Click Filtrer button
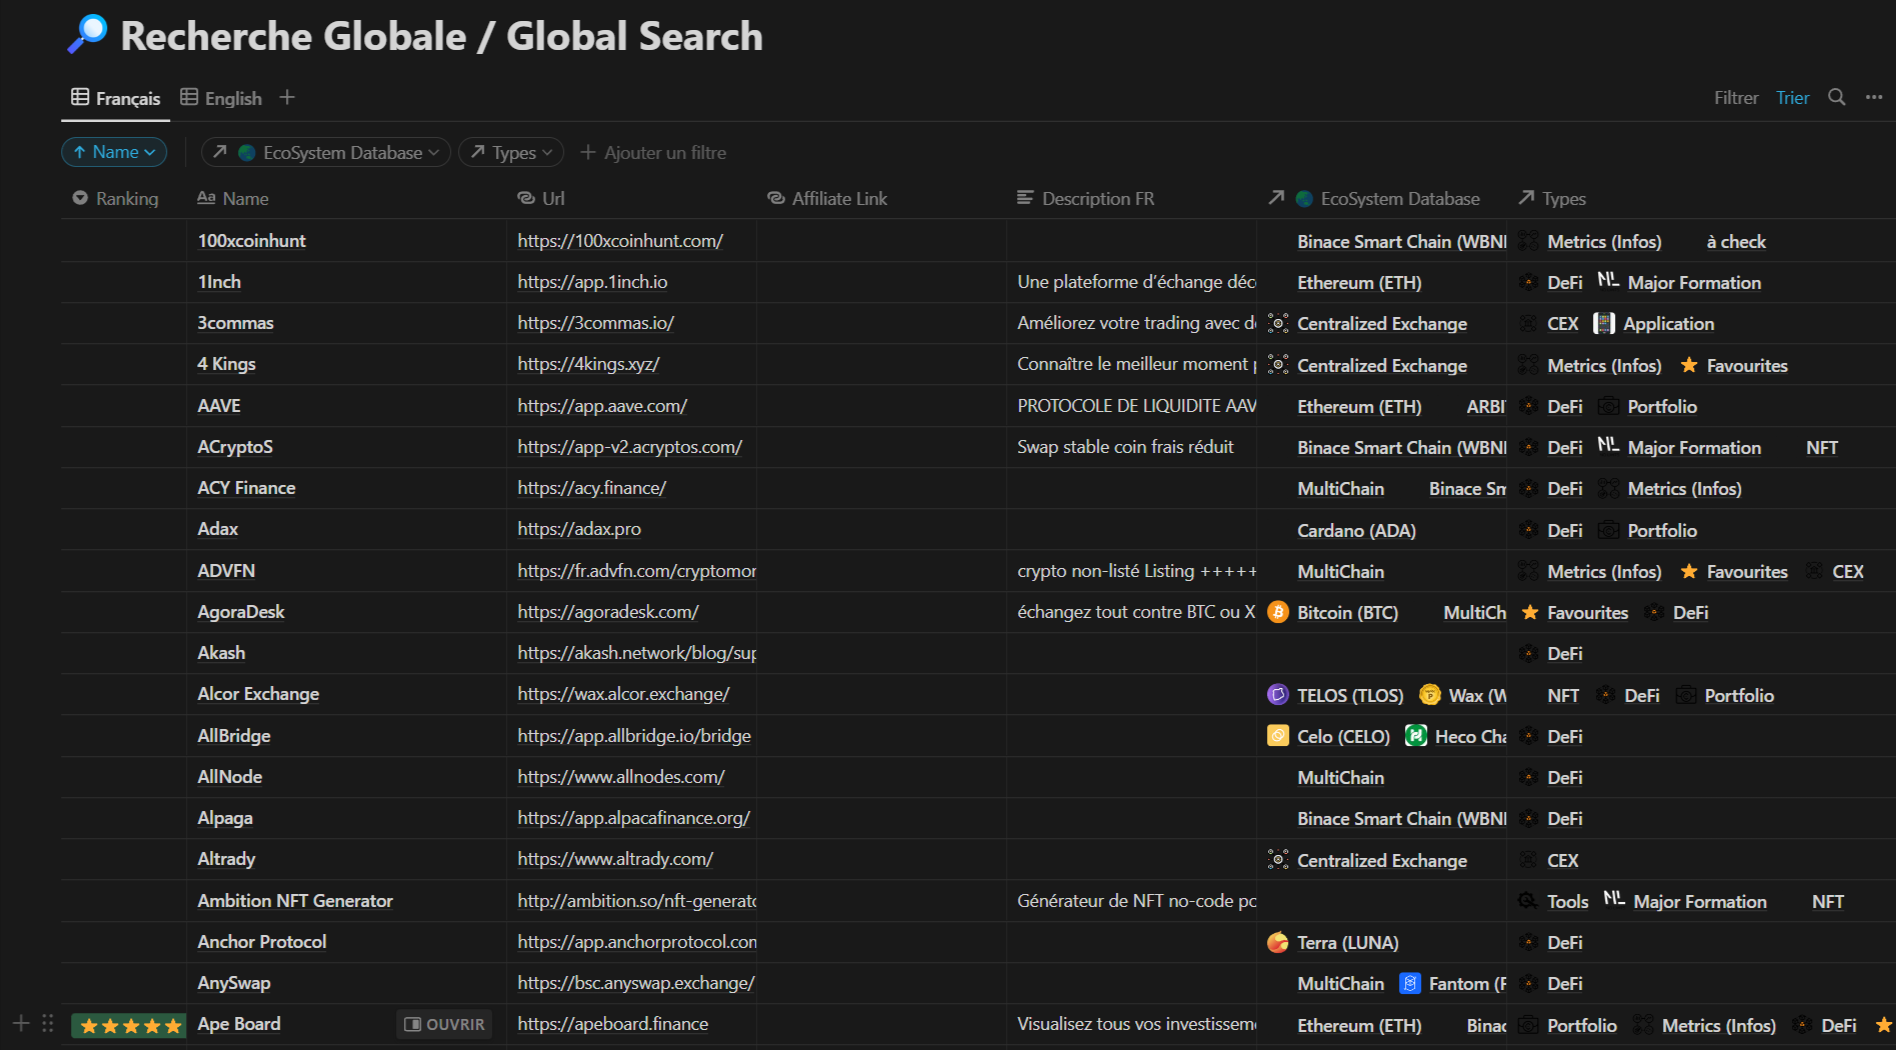1896x1050 pixels. coord(1736,98)
